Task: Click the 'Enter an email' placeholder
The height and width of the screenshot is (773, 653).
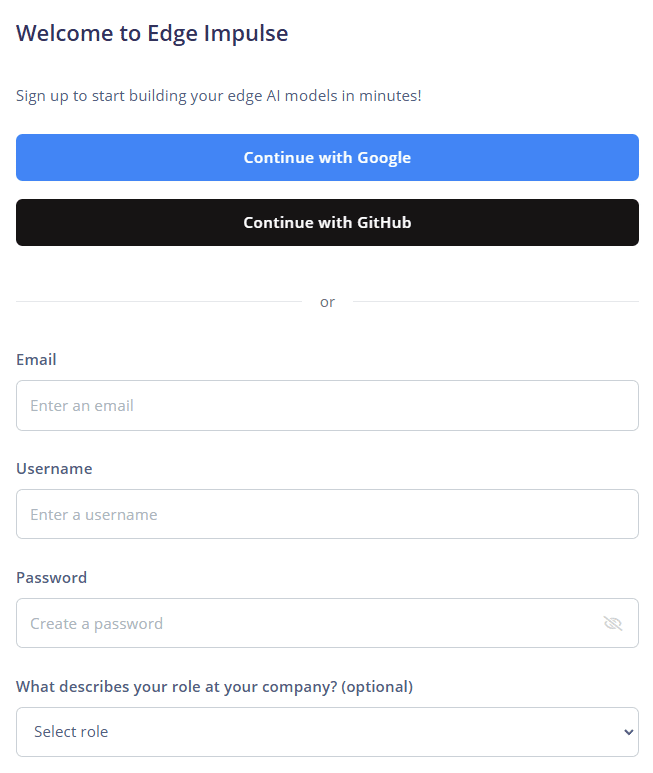Action: (82, 405)
